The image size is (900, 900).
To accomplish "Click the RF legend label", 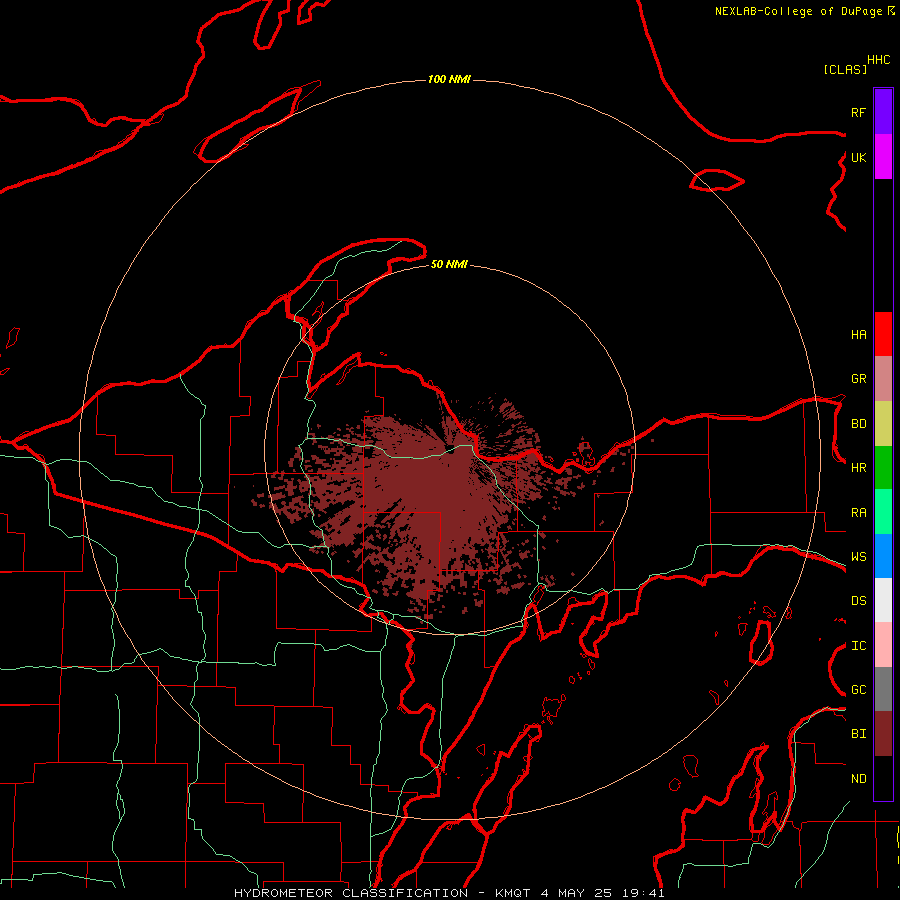I will click(858, 112).
